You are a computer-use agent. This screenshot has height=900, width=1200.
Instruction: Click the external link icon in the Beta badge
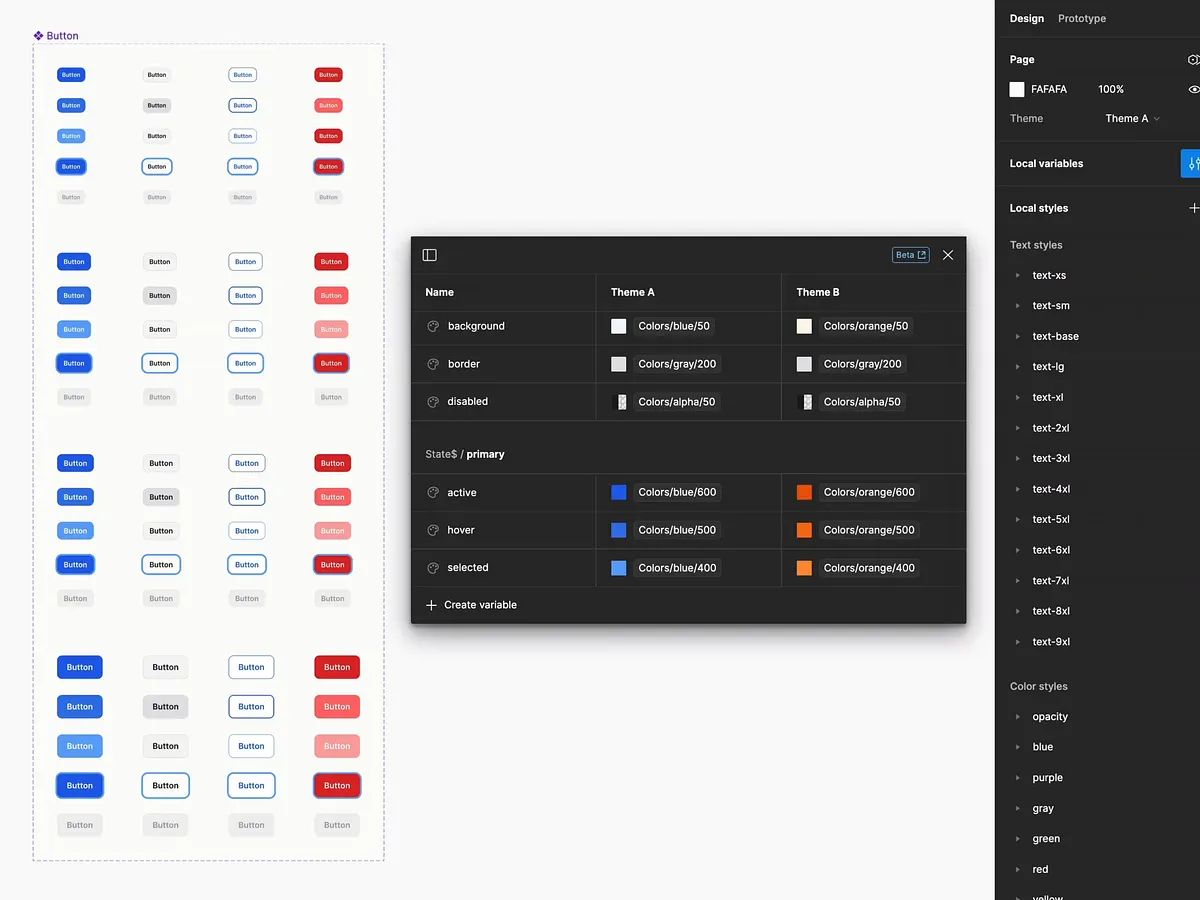click(920, 254)
